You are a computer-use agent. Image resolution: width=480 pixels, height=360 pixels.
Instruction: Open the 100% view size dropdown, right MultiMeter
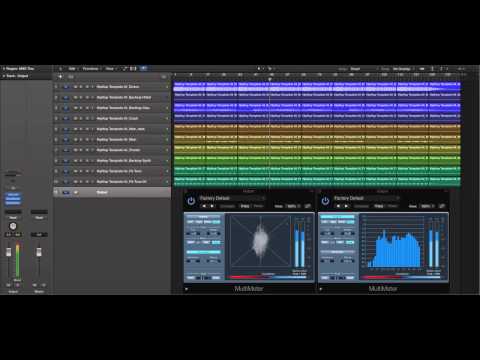(x=427, y=206)
